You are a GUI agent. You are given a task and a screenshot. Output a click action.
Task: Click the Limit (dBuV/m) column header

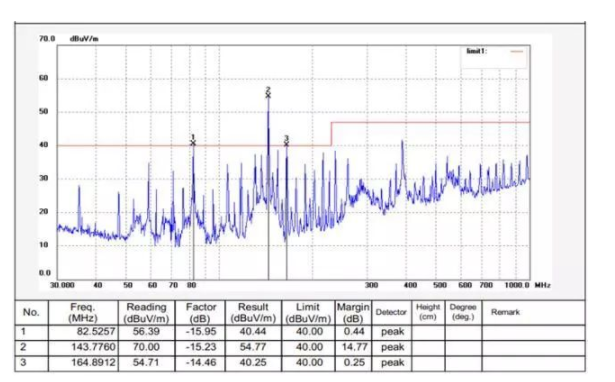[x=308, y=313]
